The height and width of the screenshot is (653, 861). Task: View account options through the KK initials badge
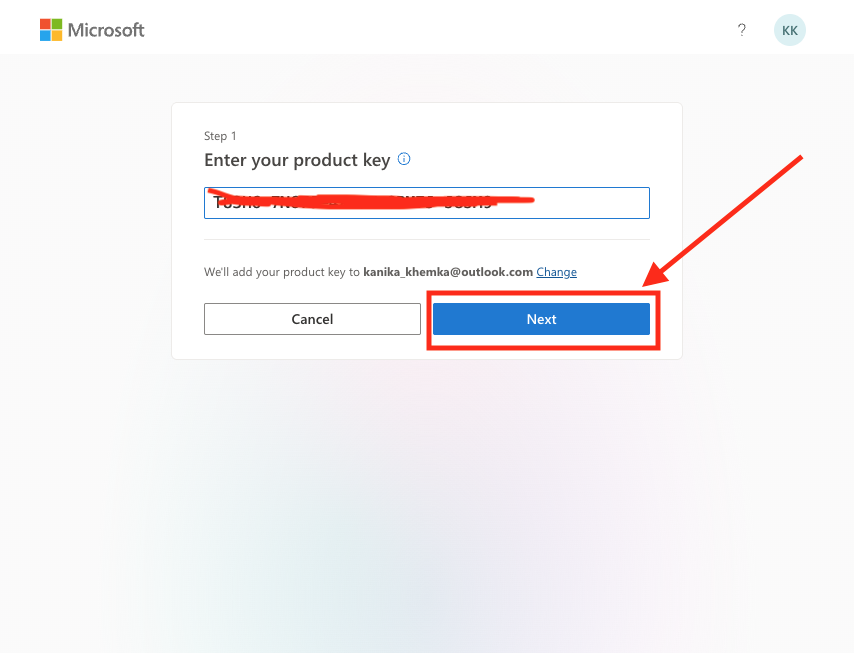(x=789, y=30)
